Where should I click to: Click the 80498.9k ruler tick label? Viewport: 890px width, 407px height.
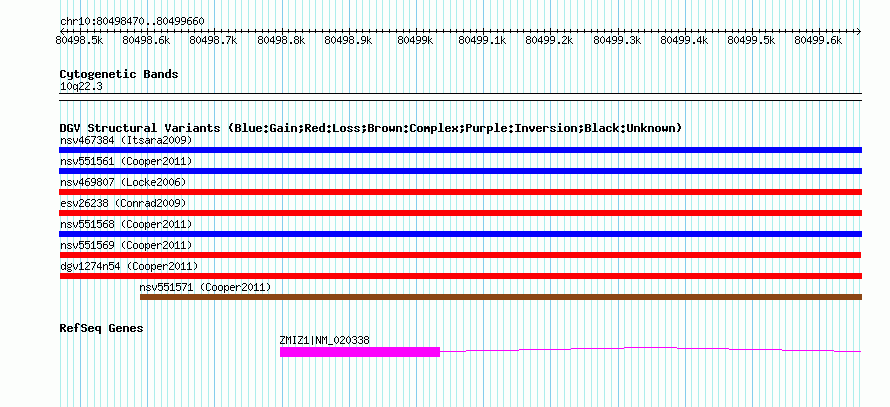pyautogui.click(x=348, y=40)
